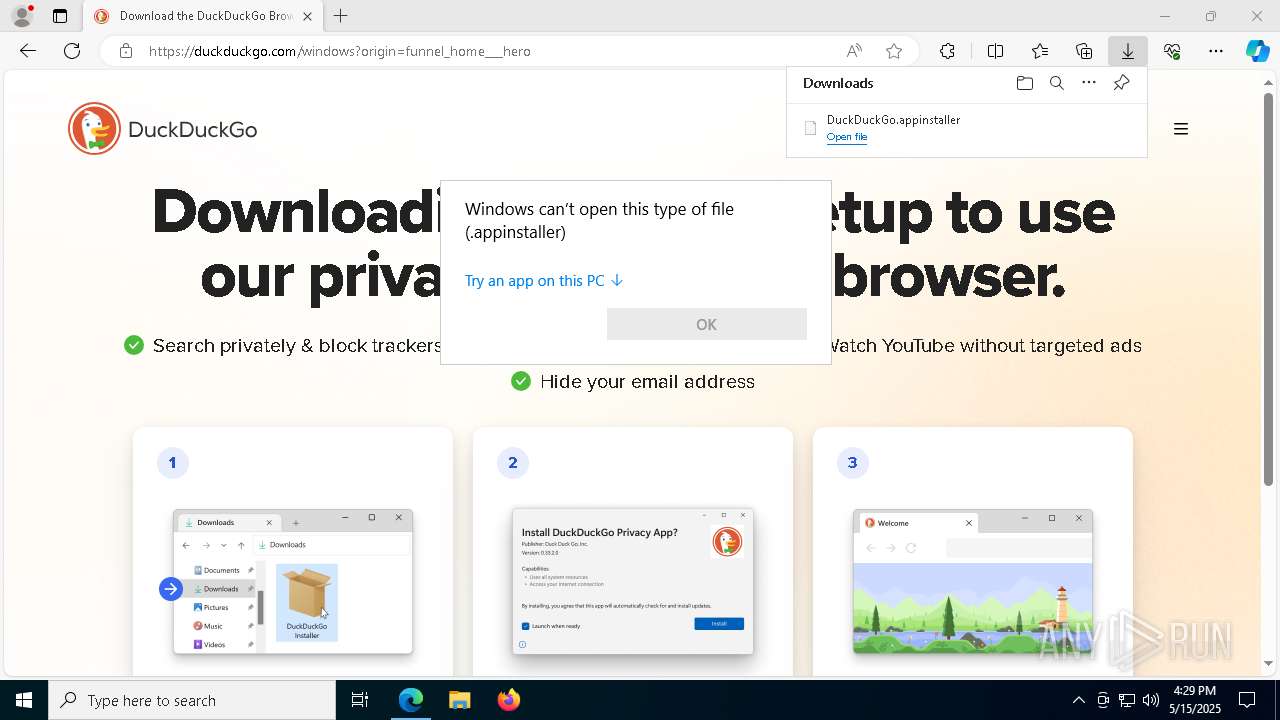Image resolution: width=1280 pixels, height=720 pixels.
Task: Open the Windows Start menu
Action: click(x=24, y=700)
